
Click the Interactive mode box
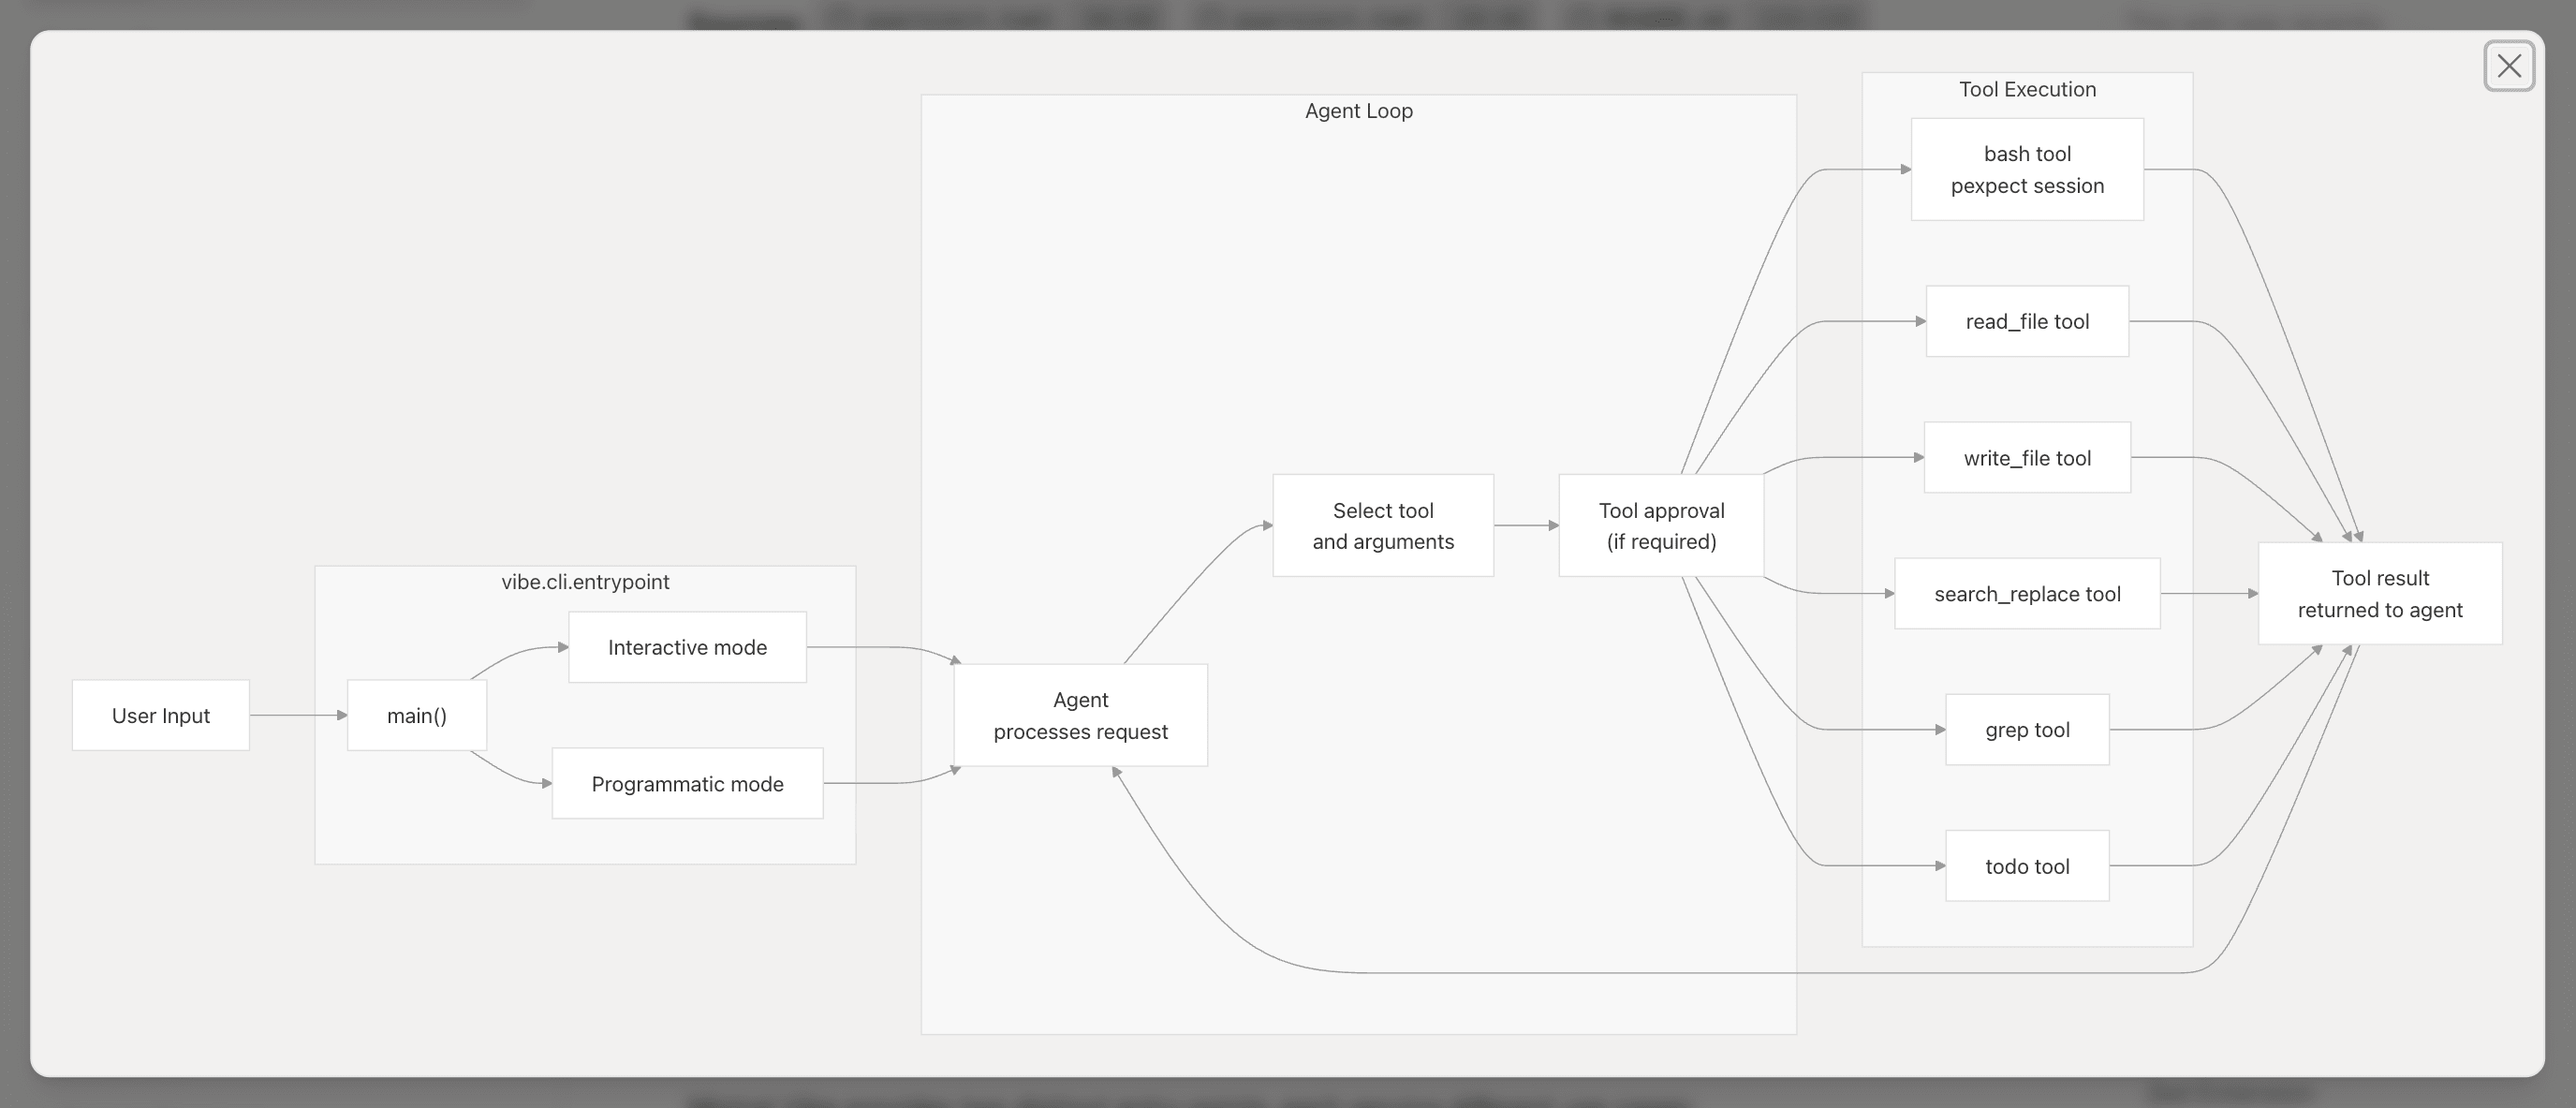coord(687,647)
